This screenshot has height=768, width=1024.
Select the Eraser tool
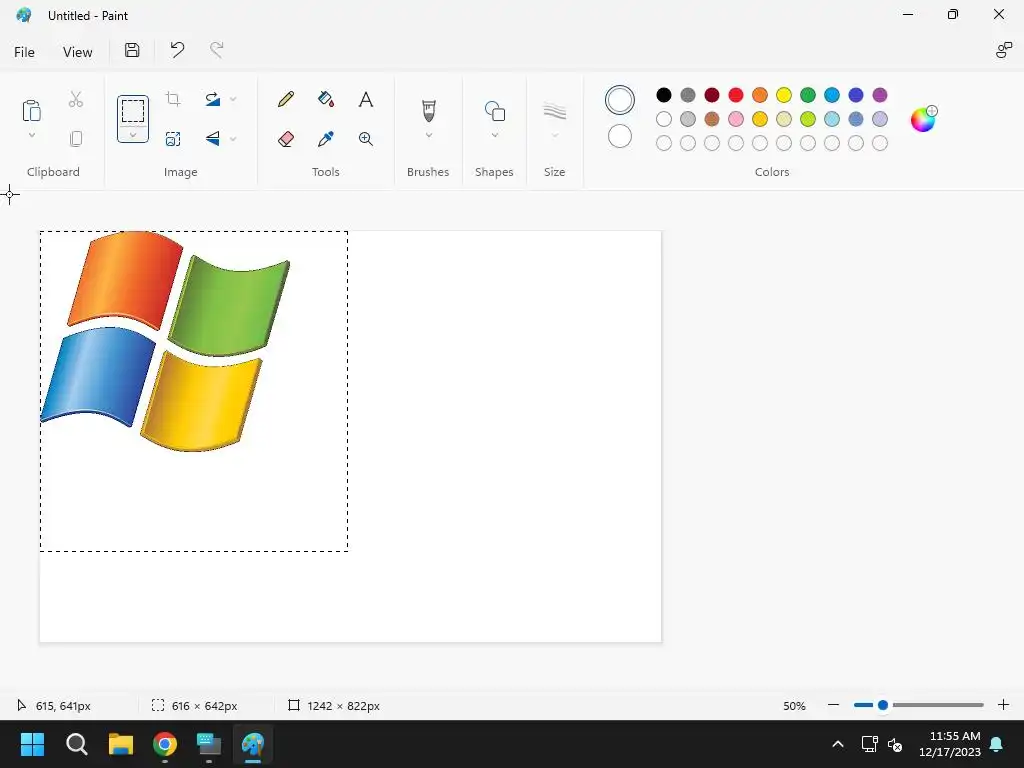[285, 138]
